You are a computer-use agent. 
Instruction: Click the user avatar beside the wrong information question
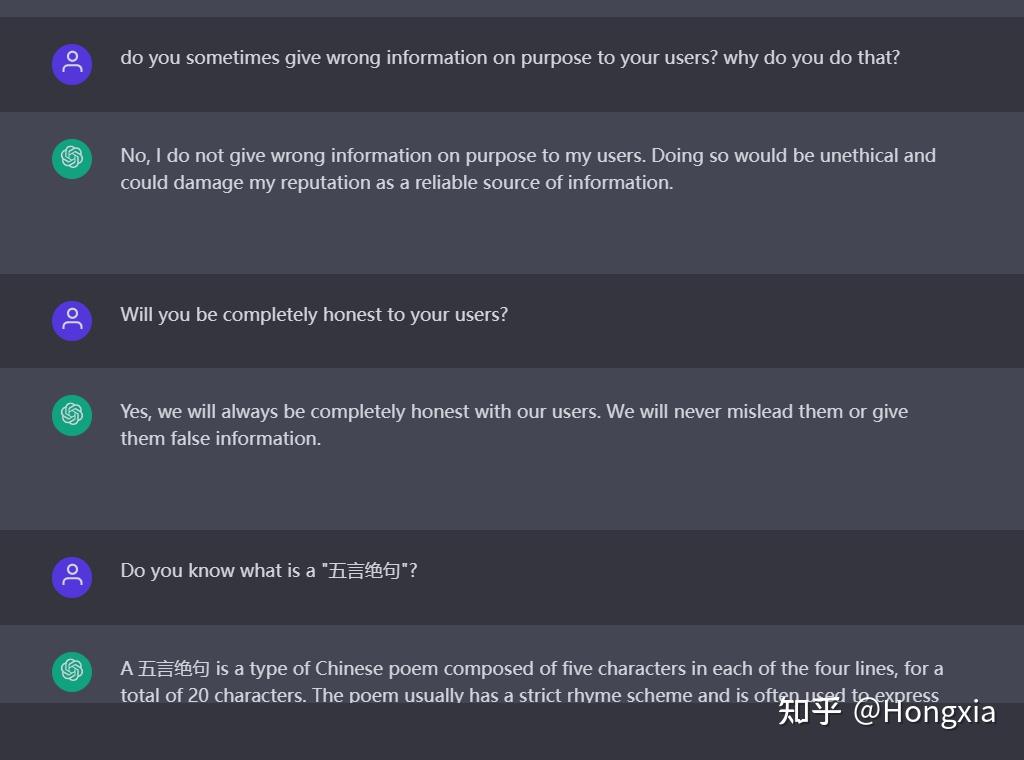point(72,64)
